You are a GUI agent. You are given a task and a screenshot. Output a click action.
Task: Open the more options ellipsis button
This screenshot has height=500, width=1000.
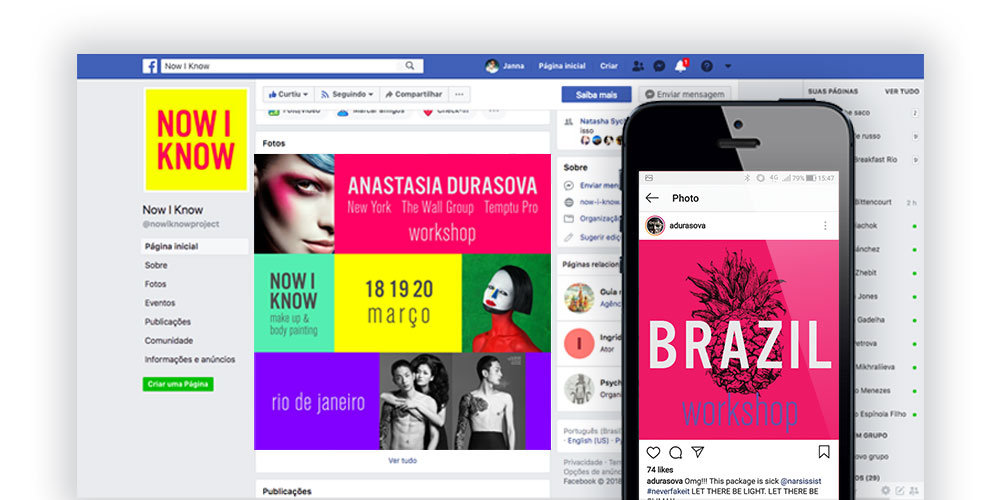(459, 94)
